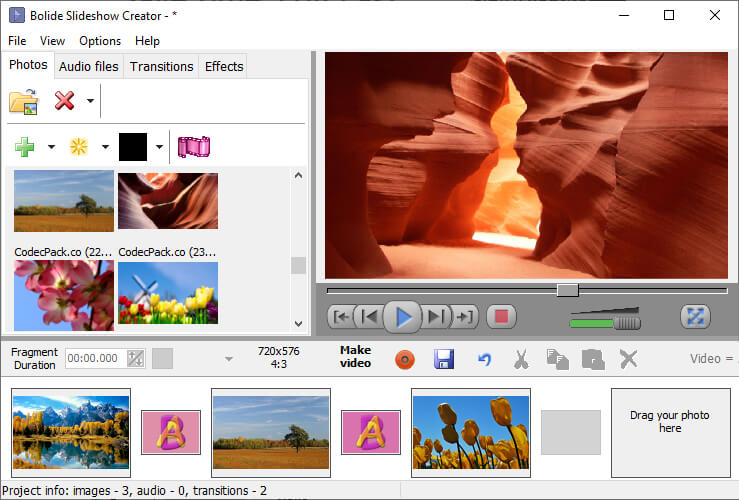Select the yellow tulips slide in timeline
The width and height of the screenshot is (739, 500).
pyautogui.click(x=470, y=432)
